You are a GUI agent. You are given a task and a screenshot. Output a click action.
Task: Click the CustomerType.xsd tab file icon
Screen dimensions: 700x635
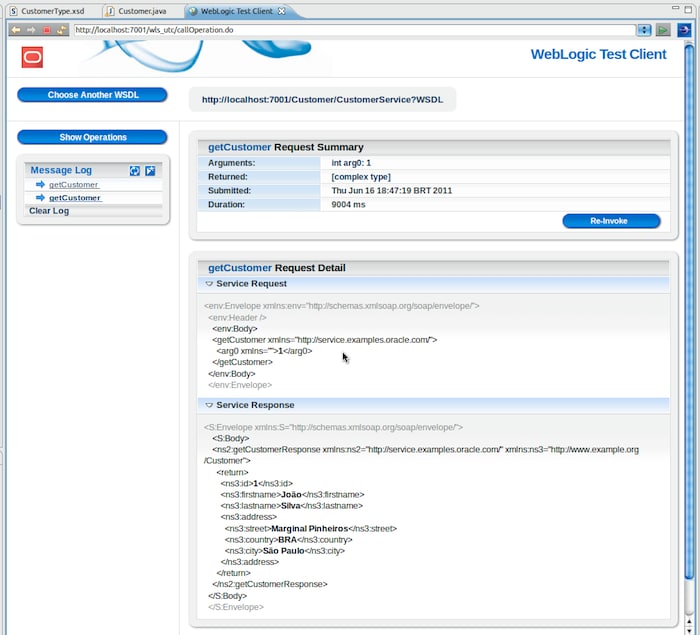click(13, 11)
